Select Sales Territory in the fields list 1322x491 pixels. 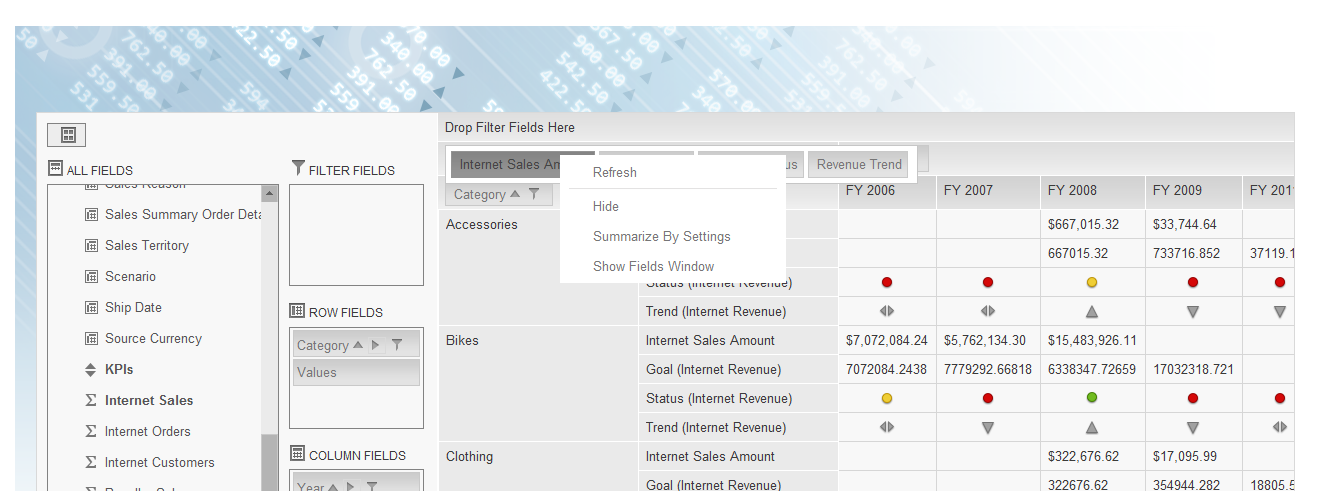click(147, 245)
